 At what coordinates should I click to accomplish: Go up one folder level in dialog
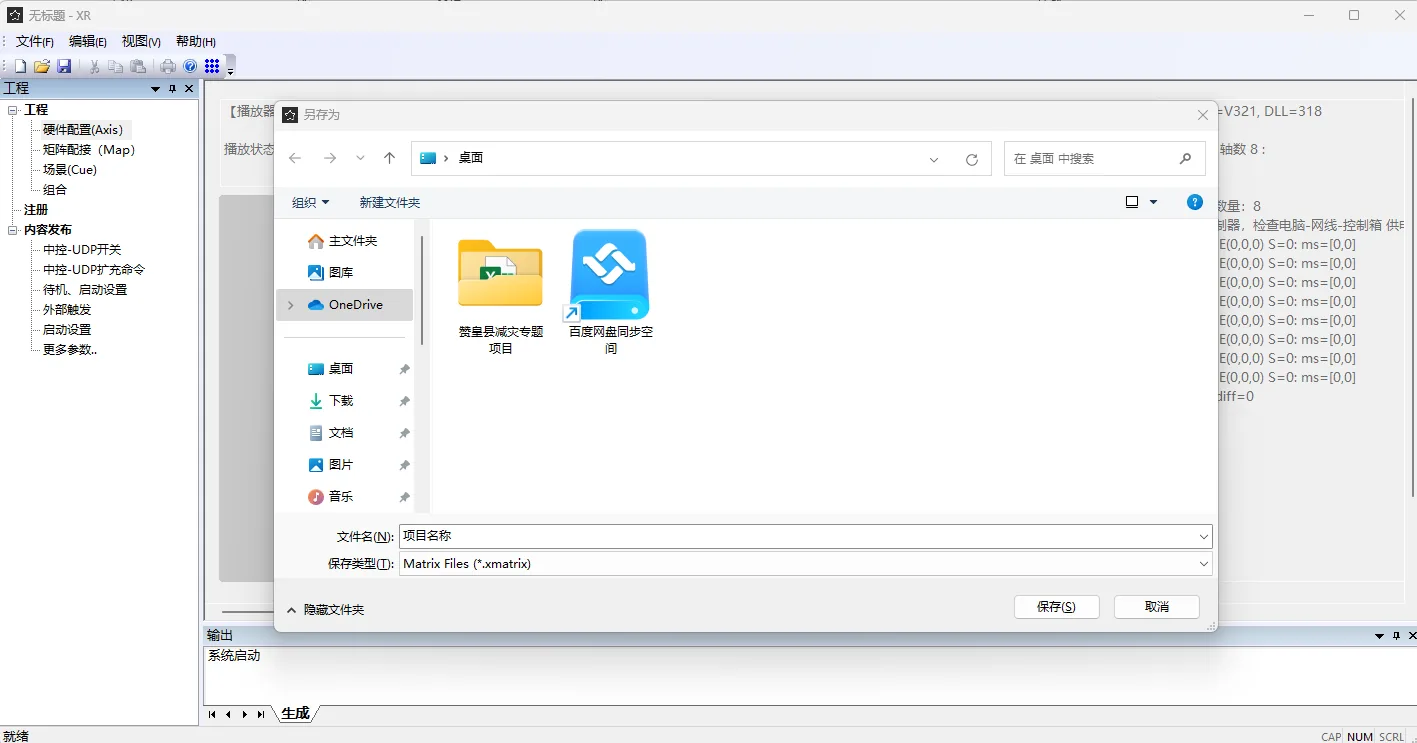pyautogui.click(x=390, y=158)
